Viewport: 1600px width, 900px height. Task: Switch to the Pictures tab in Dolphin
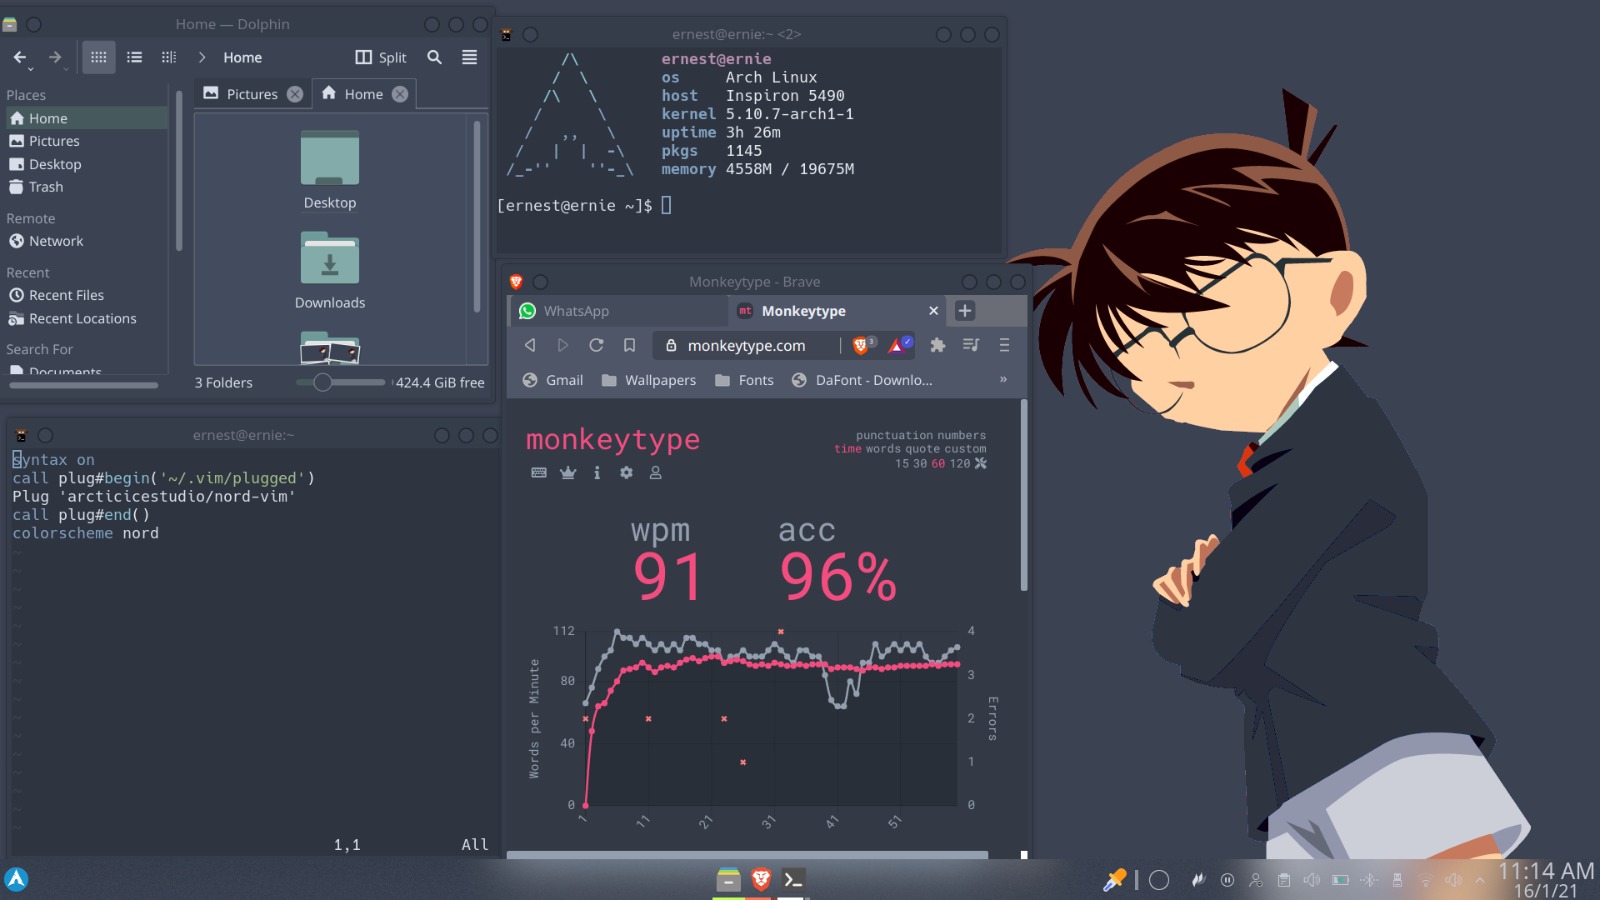coord(251,94)
